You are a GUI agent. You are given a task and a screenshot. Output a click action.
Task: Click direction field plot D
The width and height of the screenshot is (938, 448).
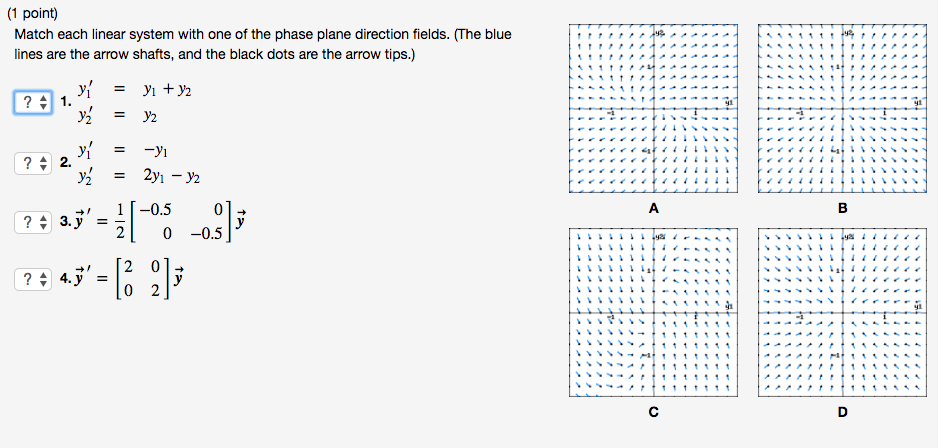[842, 312]
